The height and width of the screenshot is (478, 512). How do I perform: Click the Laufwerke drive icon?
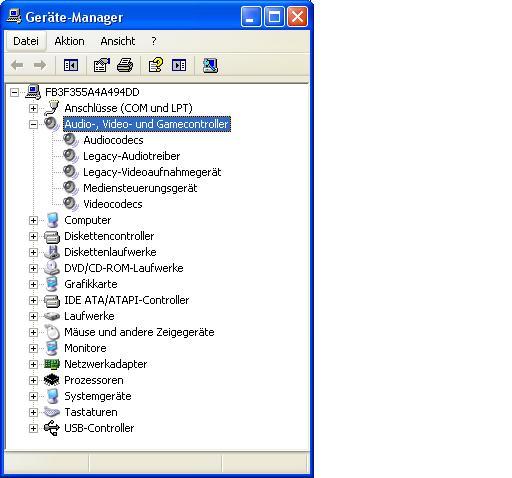(x=52, y=316)
